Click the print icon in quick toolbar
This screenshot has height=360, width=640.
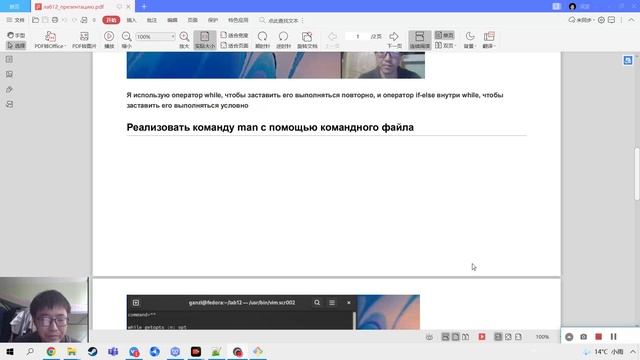pyautogui.click(x=55, y=20)
